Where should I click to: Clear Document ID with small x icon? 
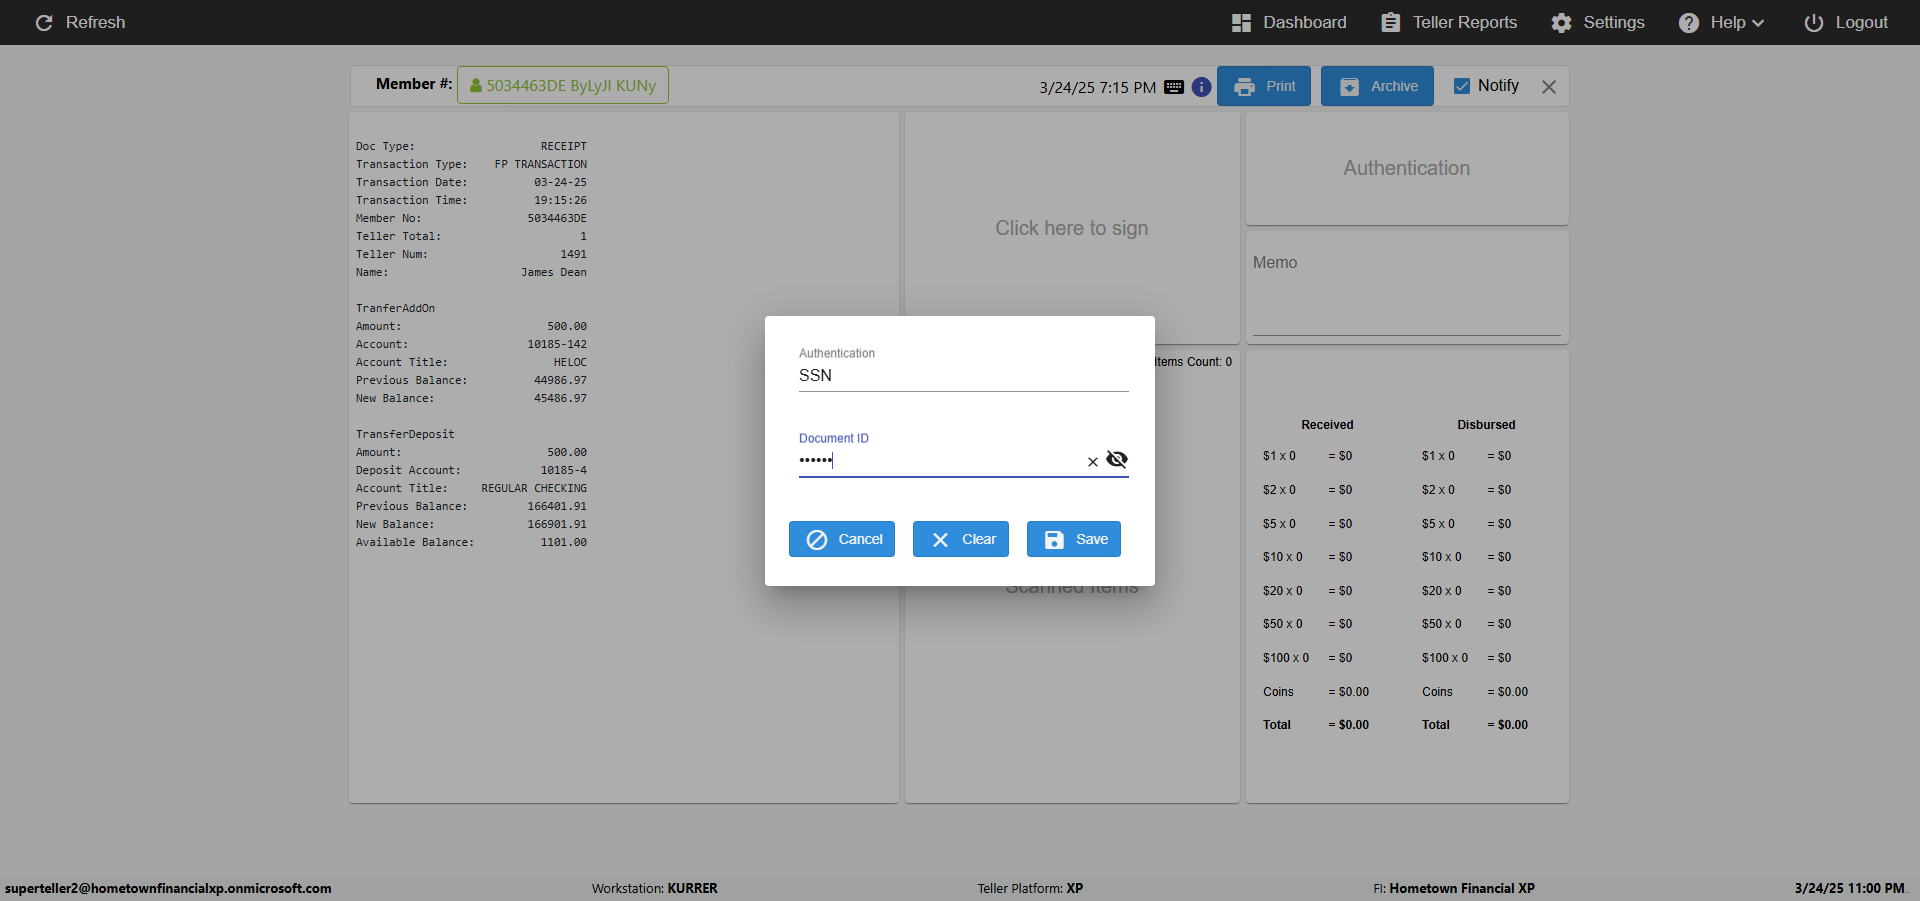(1092, 461)
